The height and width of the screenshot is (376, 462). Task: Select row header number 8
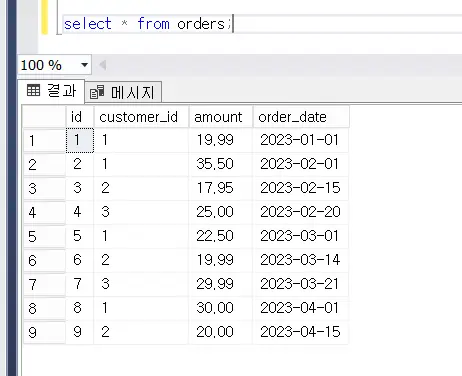point(44,309)
